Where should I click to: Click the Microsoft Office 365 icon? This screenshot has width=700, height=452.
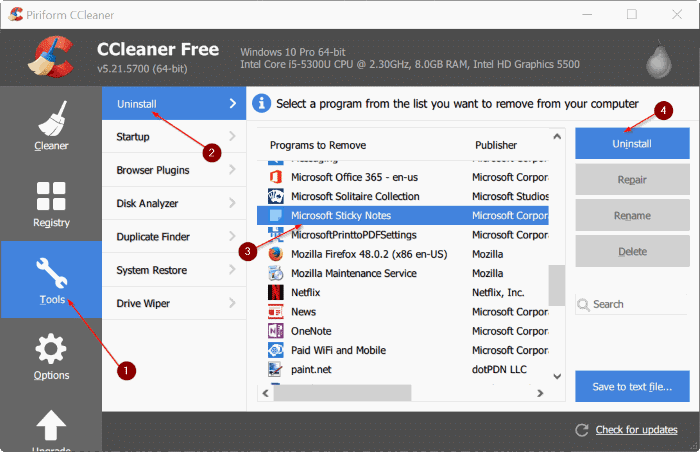click(275, 177)
